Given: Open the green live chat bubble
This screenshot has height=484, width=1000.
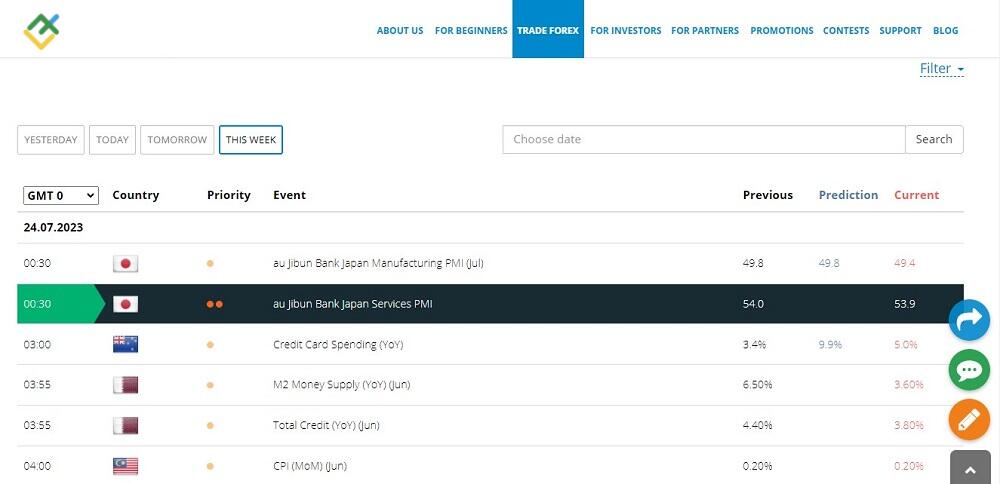Looking at the screenshot, I should [968, 370].
